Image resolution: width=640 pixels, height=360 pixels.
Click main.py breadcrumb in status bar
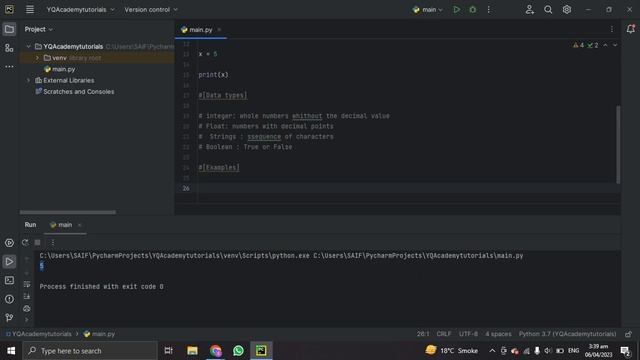pyautogui.click(x=99, y=334)
